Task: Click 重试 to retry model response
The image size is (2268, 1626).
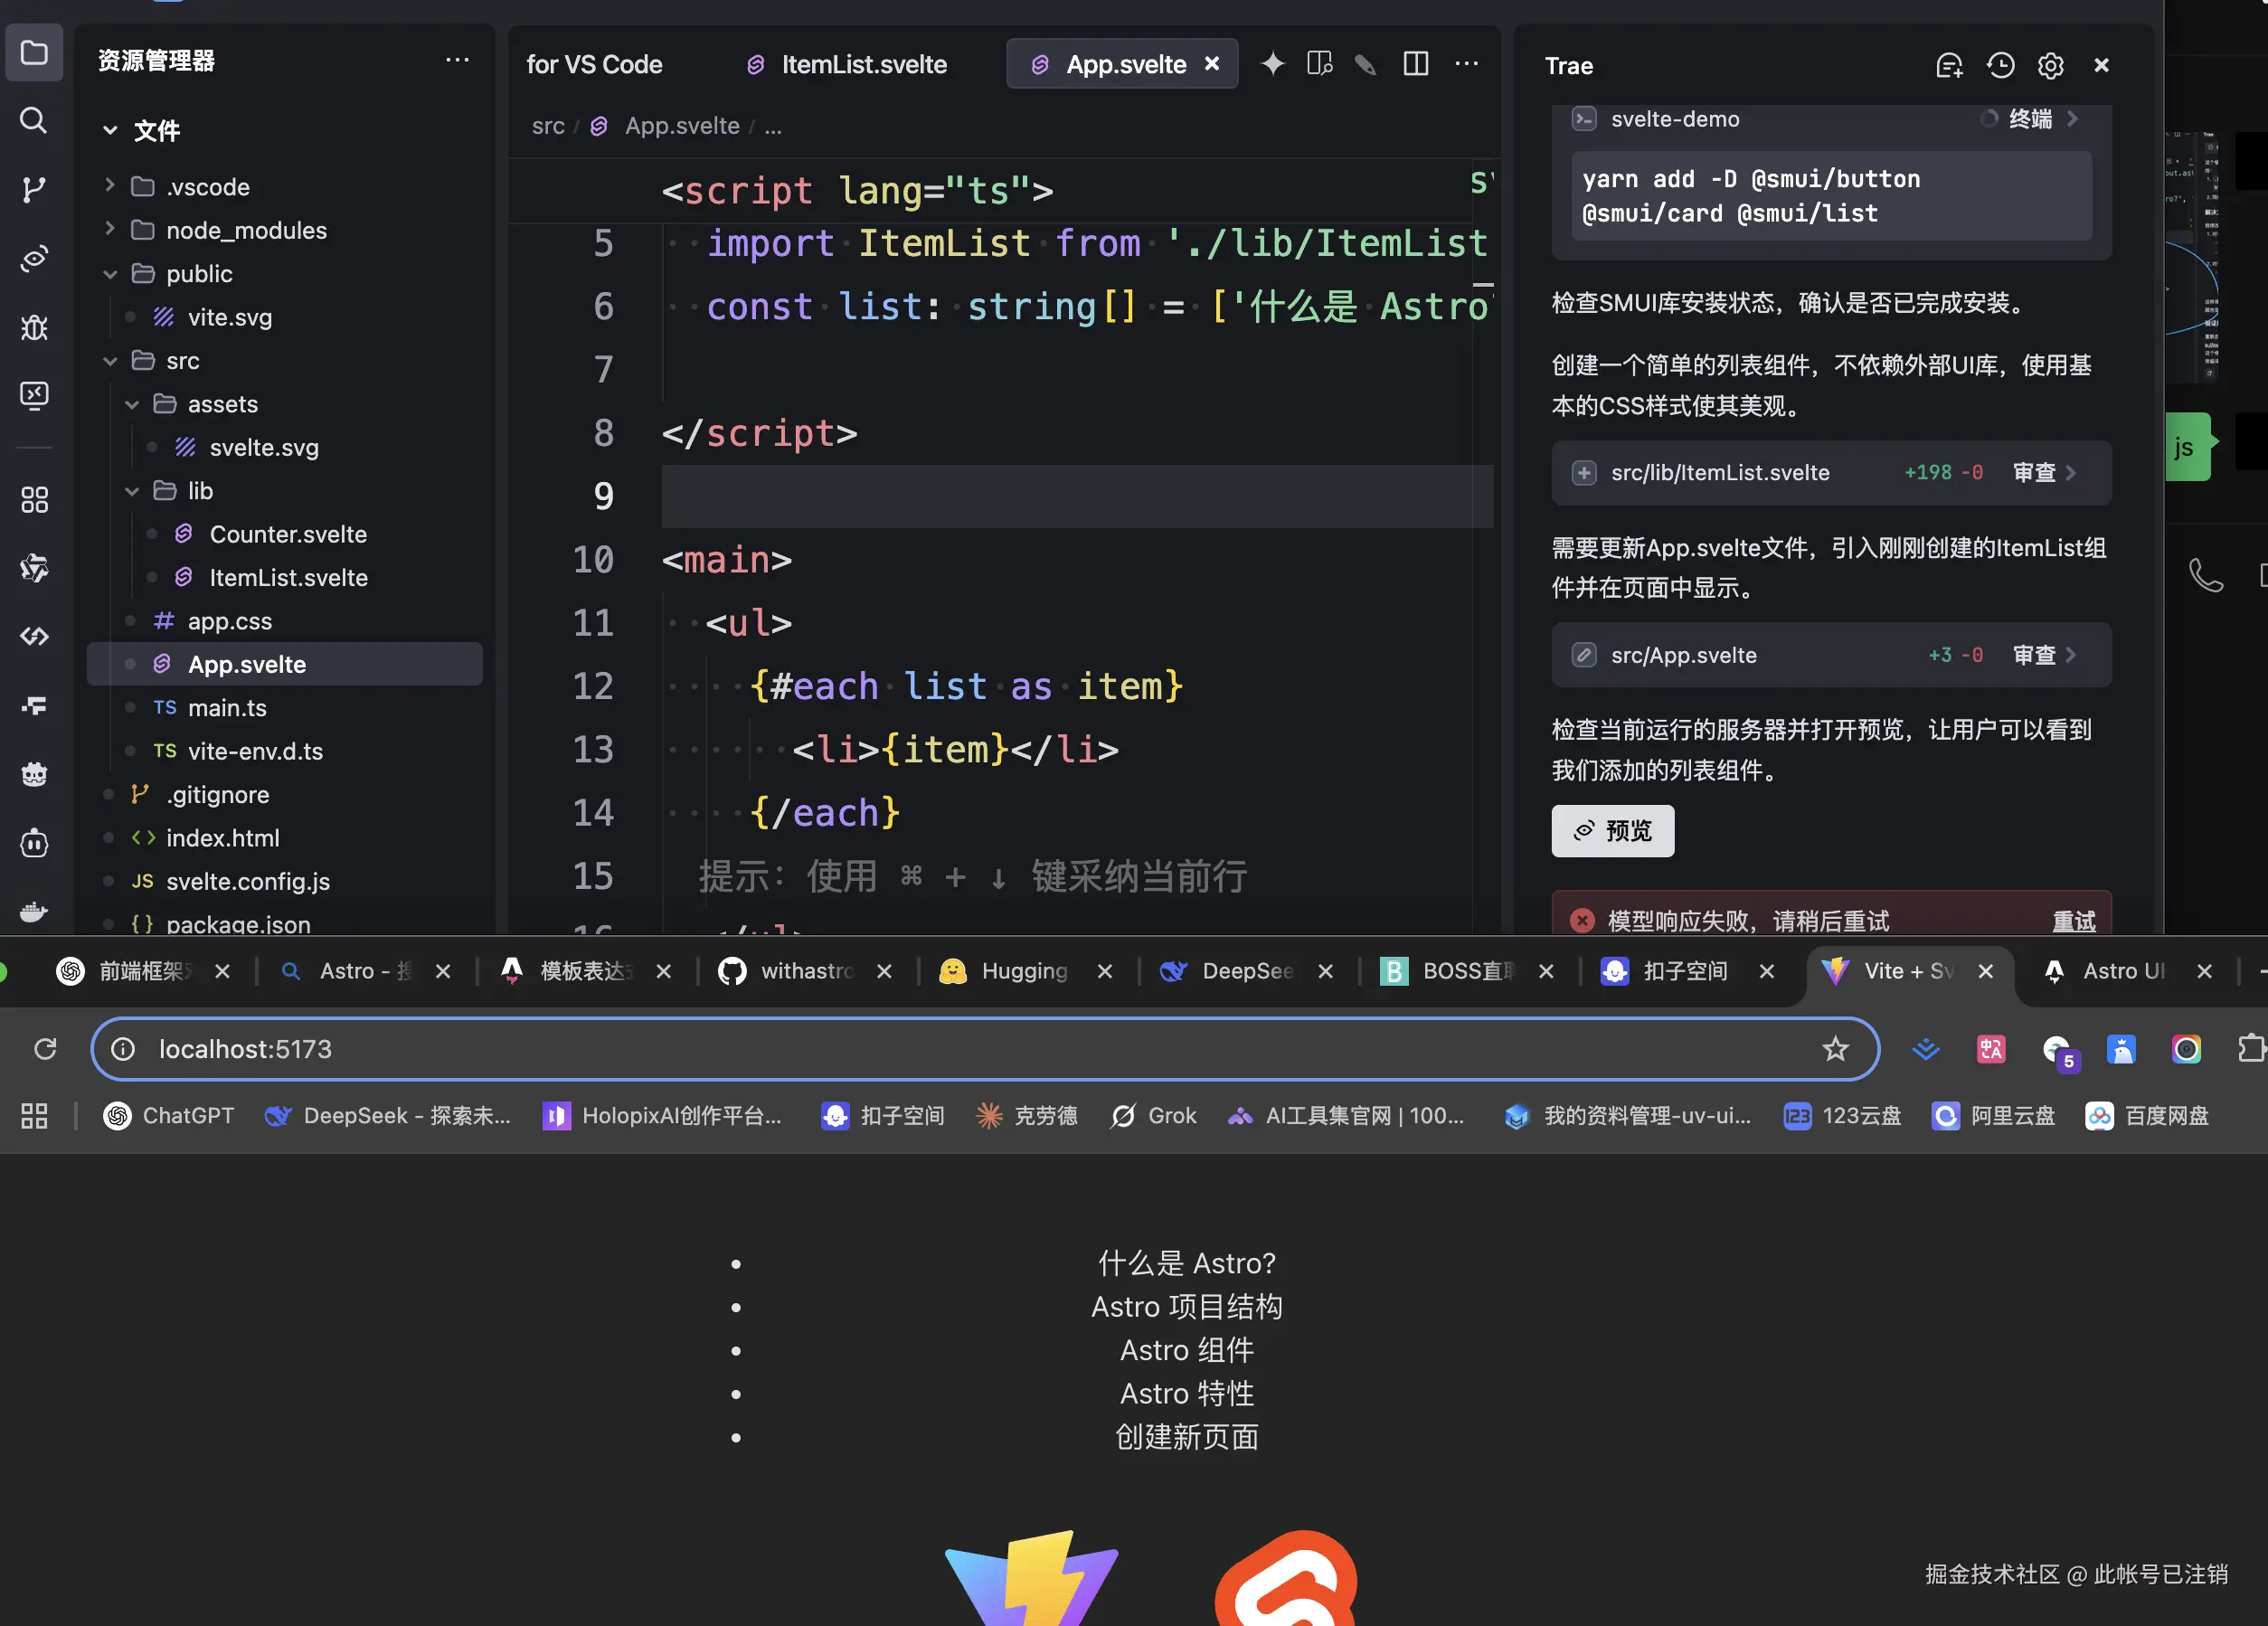Action: pyautogui.click(x=2073, y=920)
